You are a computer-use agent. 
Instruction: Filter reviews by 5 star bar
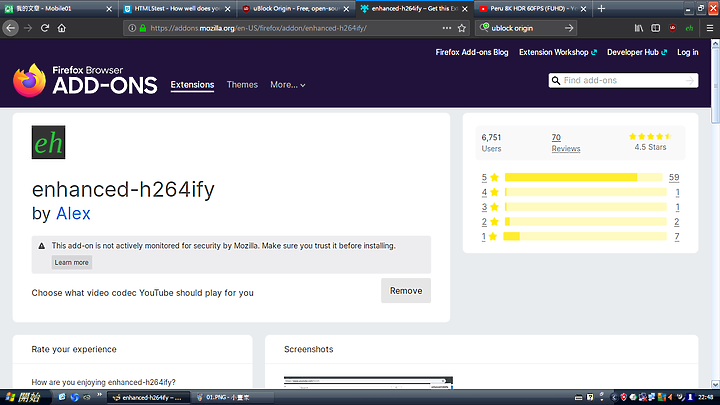584,177
